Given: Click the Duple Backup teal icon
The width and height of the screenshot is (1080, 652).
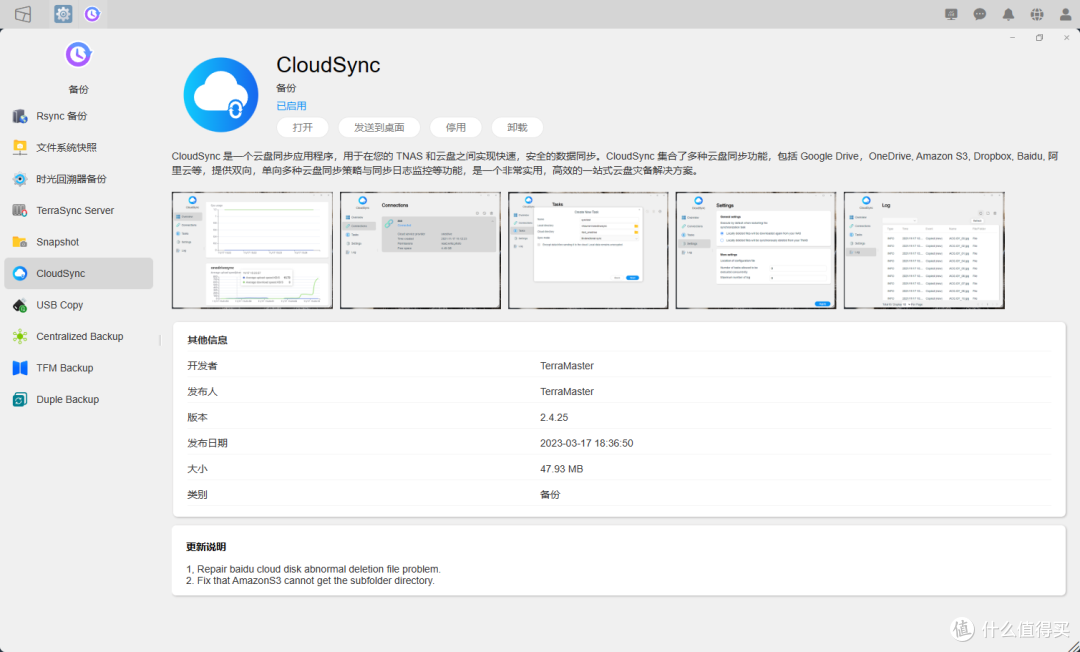Looking at the screenshot, I should click(20, 399).
